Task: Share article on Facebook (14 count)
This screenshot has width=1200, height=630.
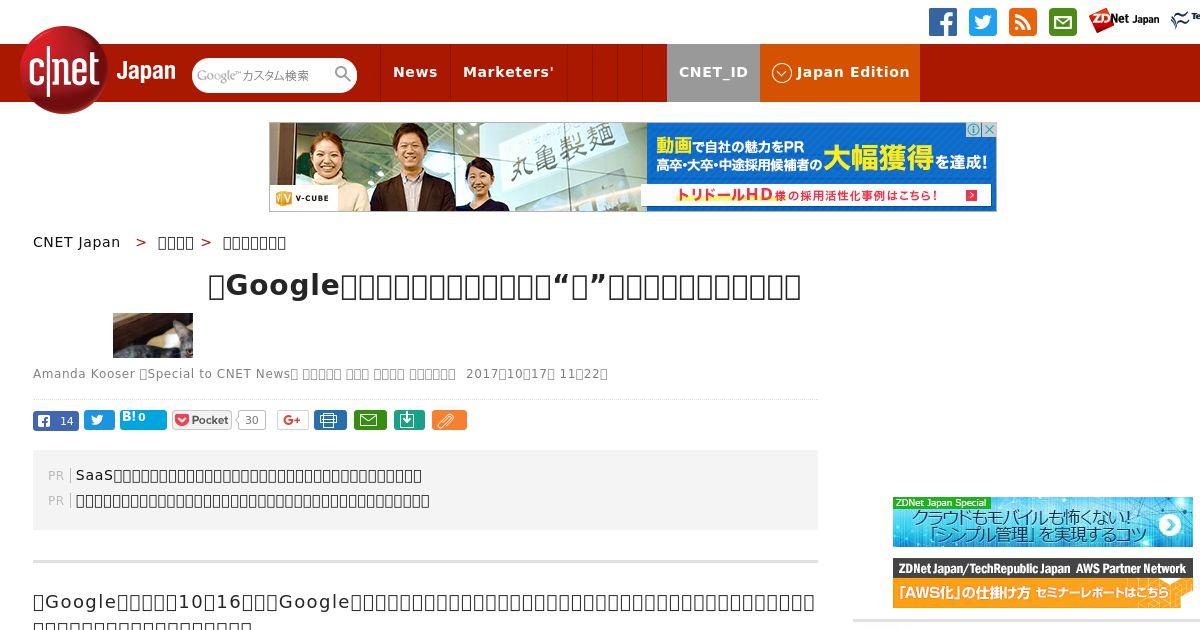Action: (x=56, y=421)
